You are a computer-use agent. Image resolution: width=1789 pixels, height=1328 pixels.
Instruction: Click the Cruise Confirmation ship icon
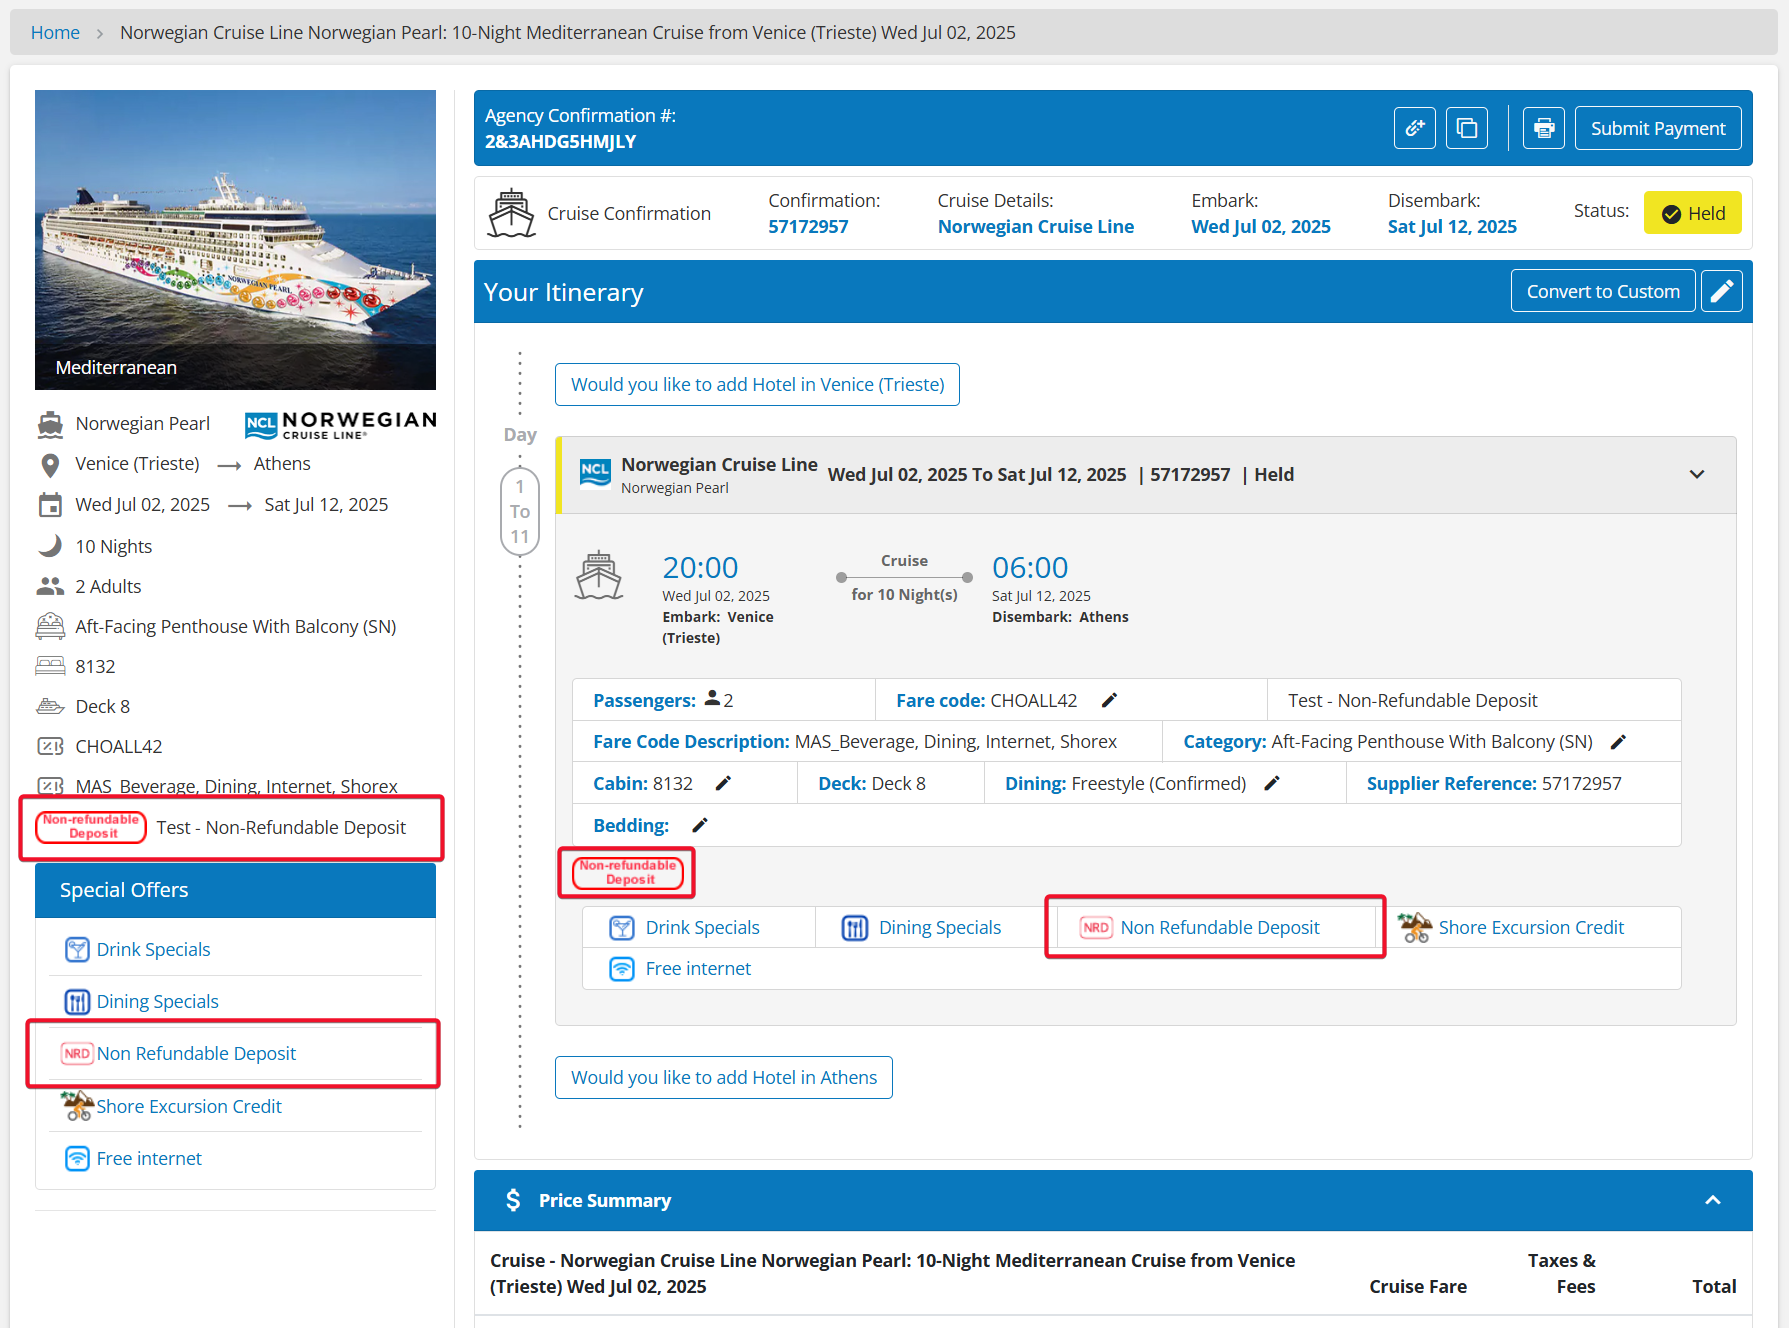coord(511,213)
